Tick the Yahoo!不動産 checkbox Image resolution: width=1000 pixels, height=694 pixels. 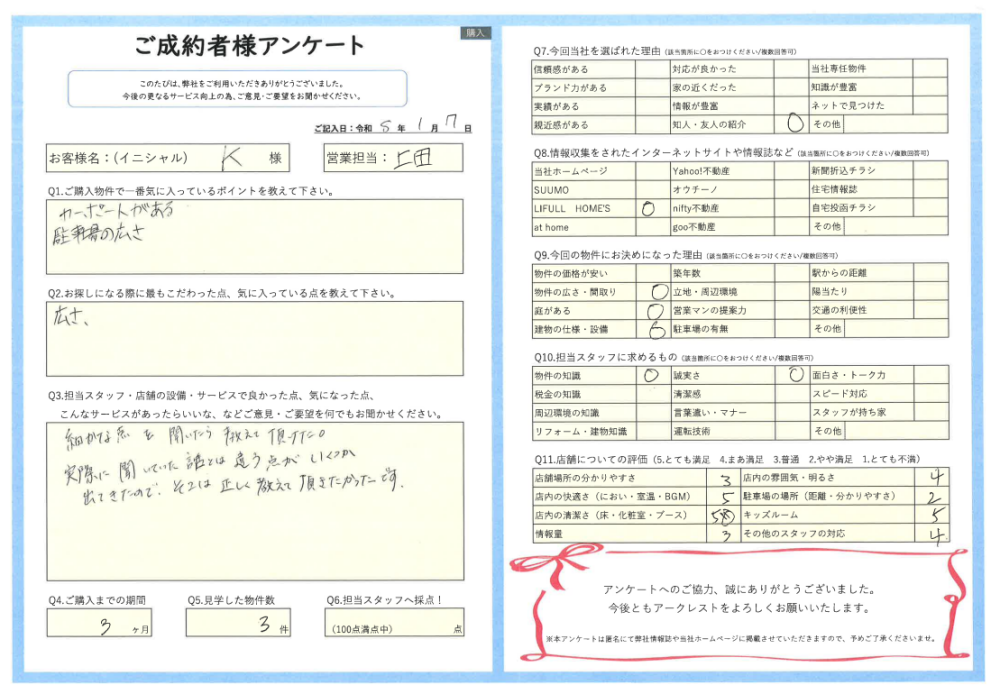tap(795, 171)
